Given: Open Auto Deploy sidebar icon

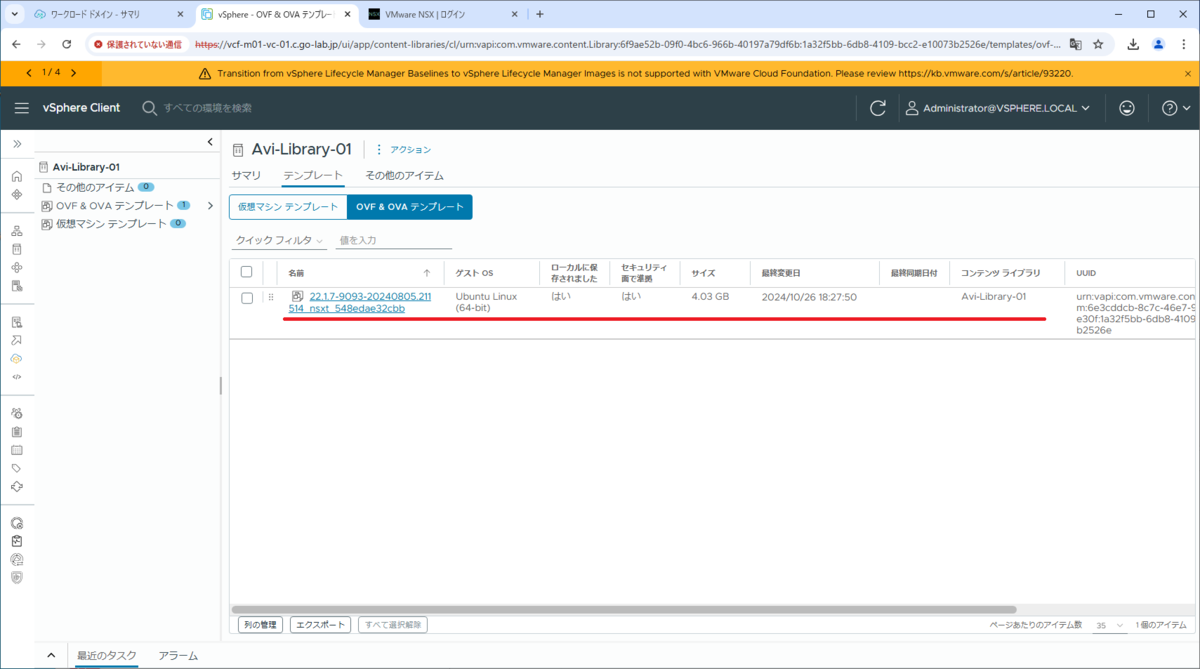Looking at the screenshot, I should pyautogui.click(x=17, y=340).
